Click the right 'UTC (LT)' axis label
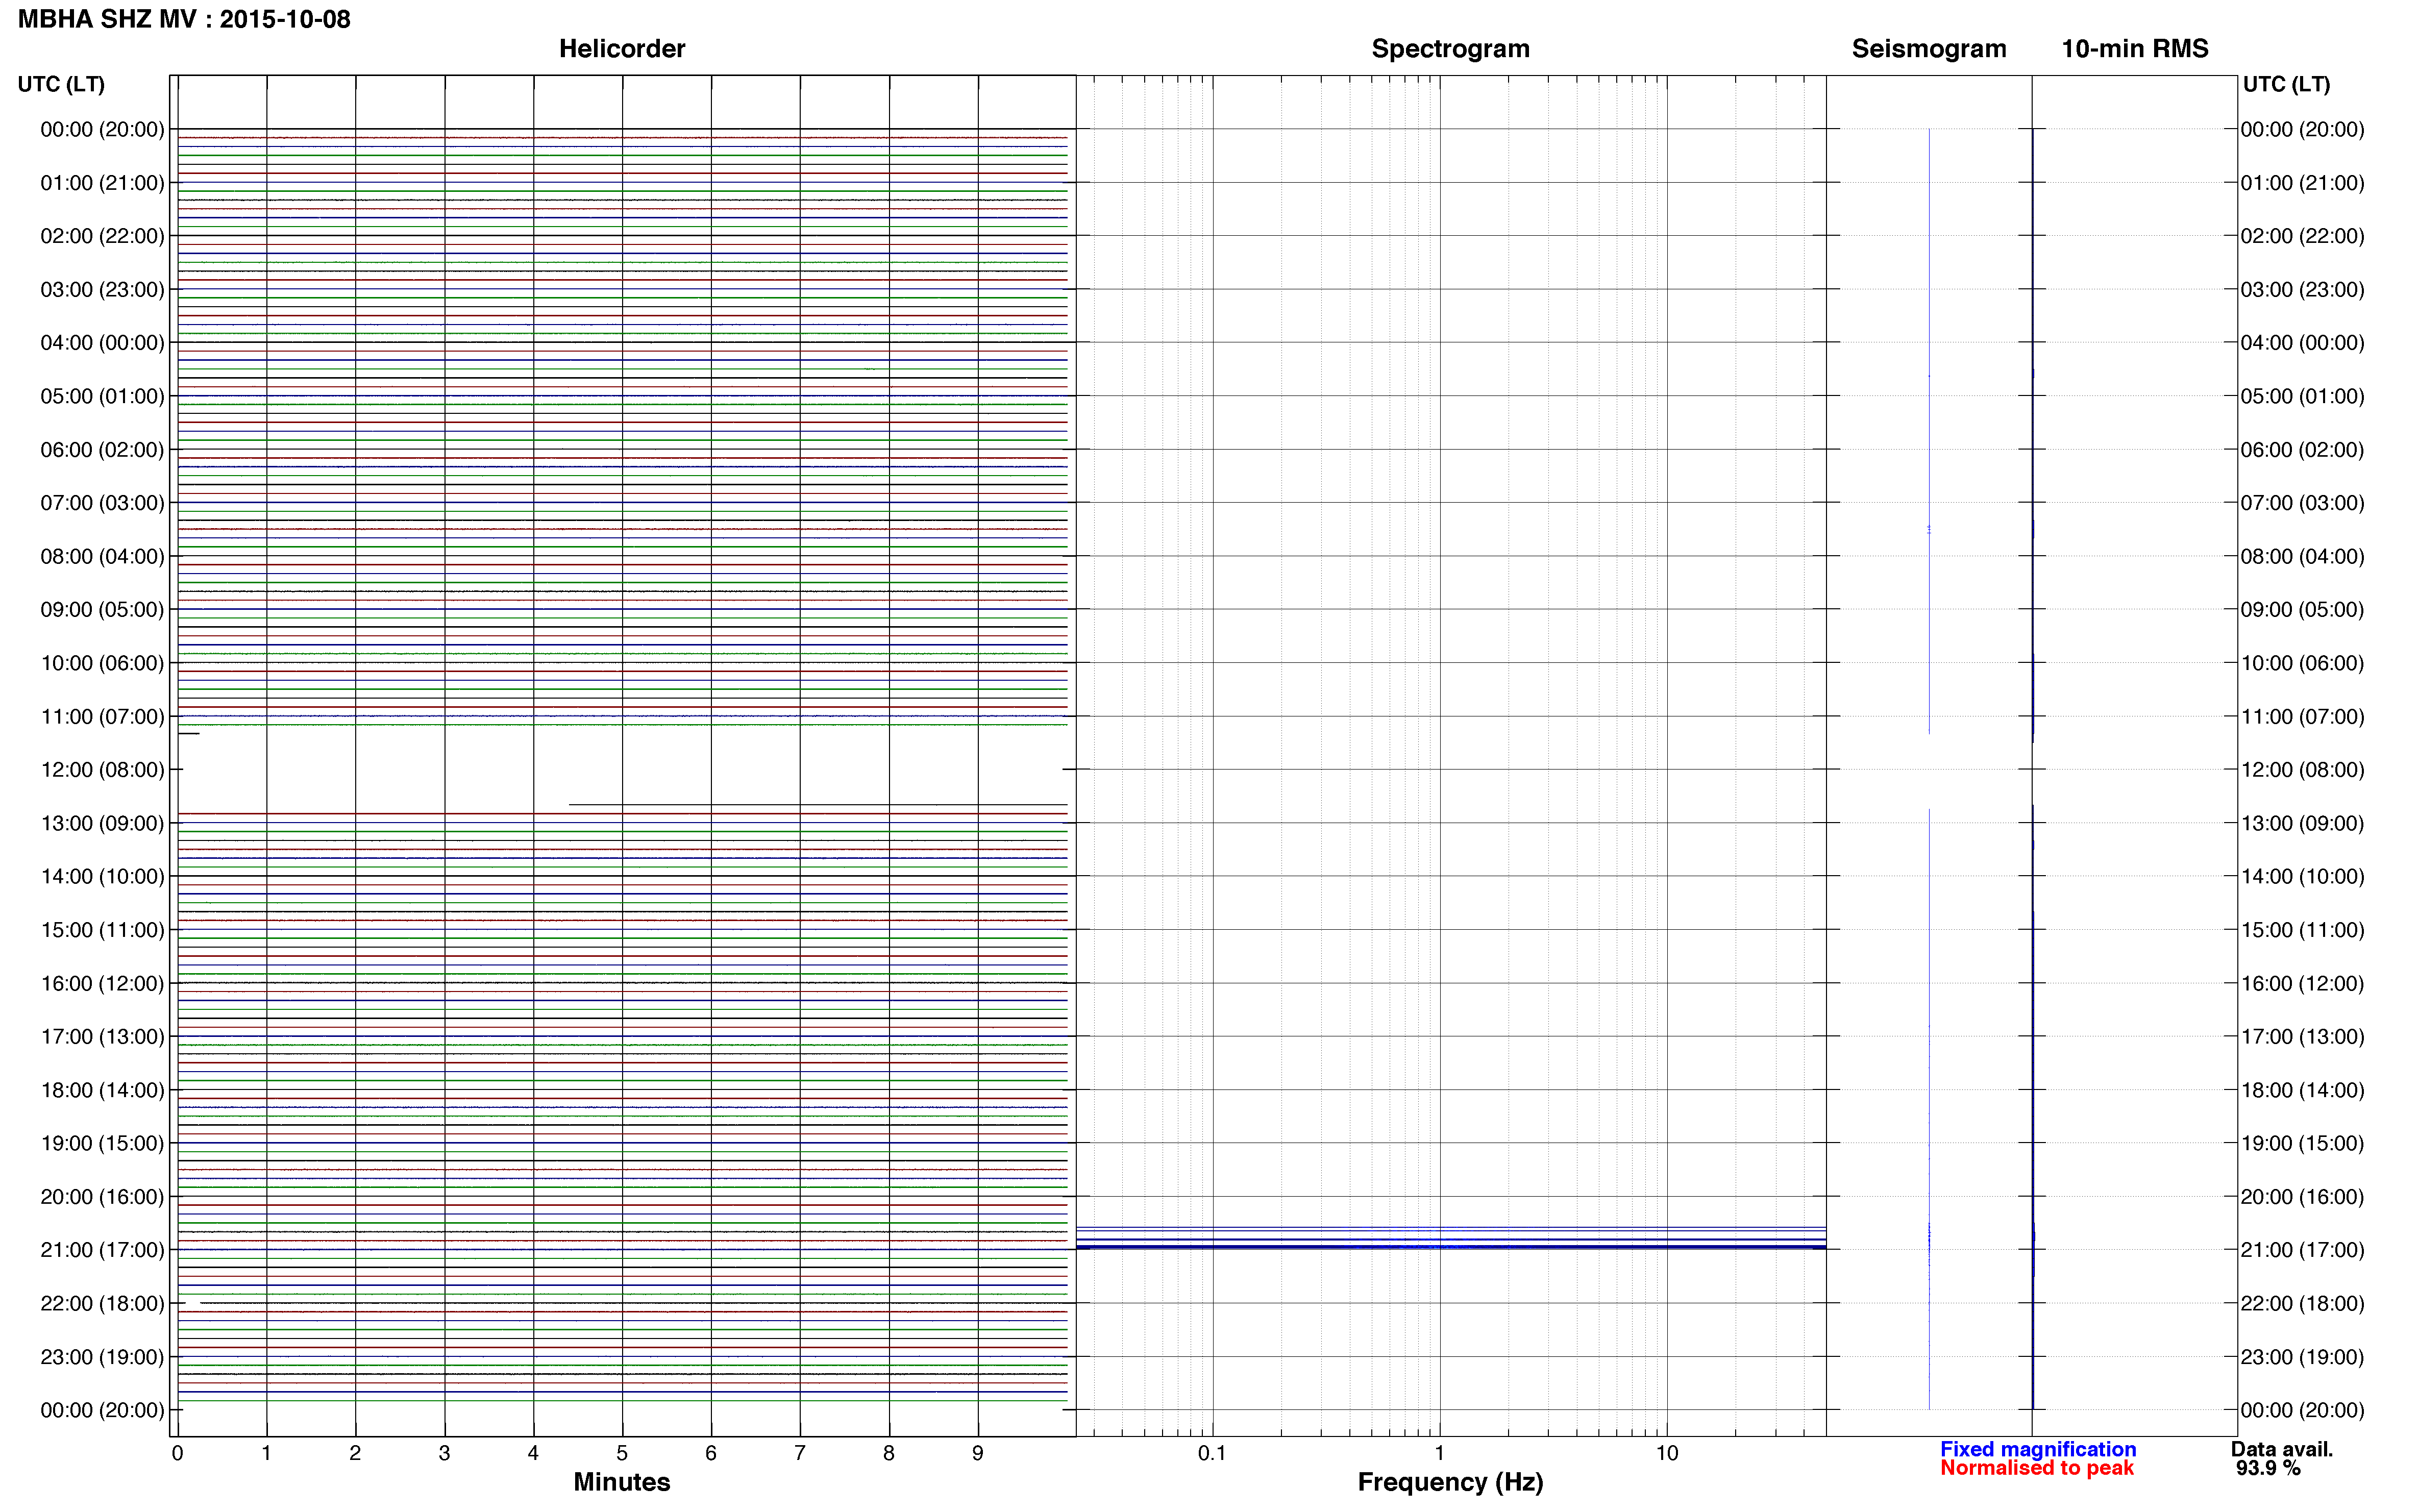The height and width of the screenshot is (1512, 2419). click(x=2286, y=84)
